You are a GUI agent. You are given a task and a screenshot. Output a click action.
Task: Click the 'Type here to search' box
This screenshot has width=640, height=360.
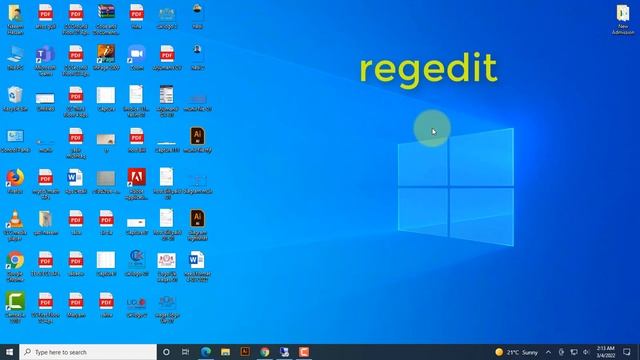[x=88, y=352]
